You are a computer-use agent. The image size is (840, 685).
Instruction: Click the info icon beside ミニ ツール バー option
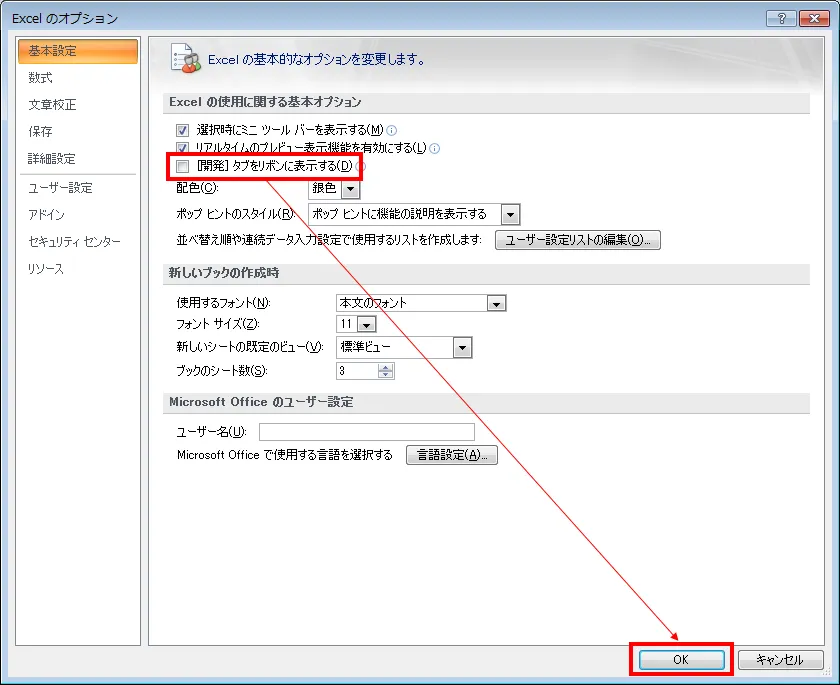(x=392, y=130)
